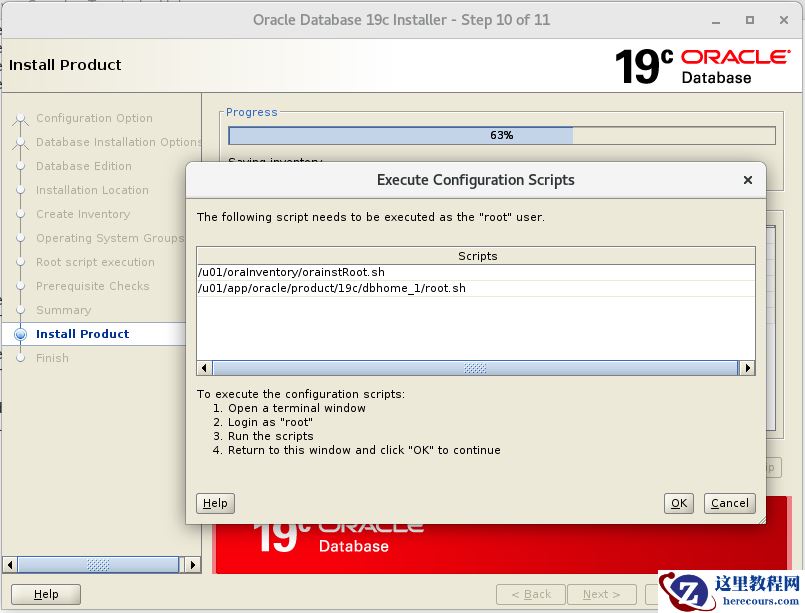Click the Oracle 19c Database logo
805x613 pixels.
click(703, 67)
